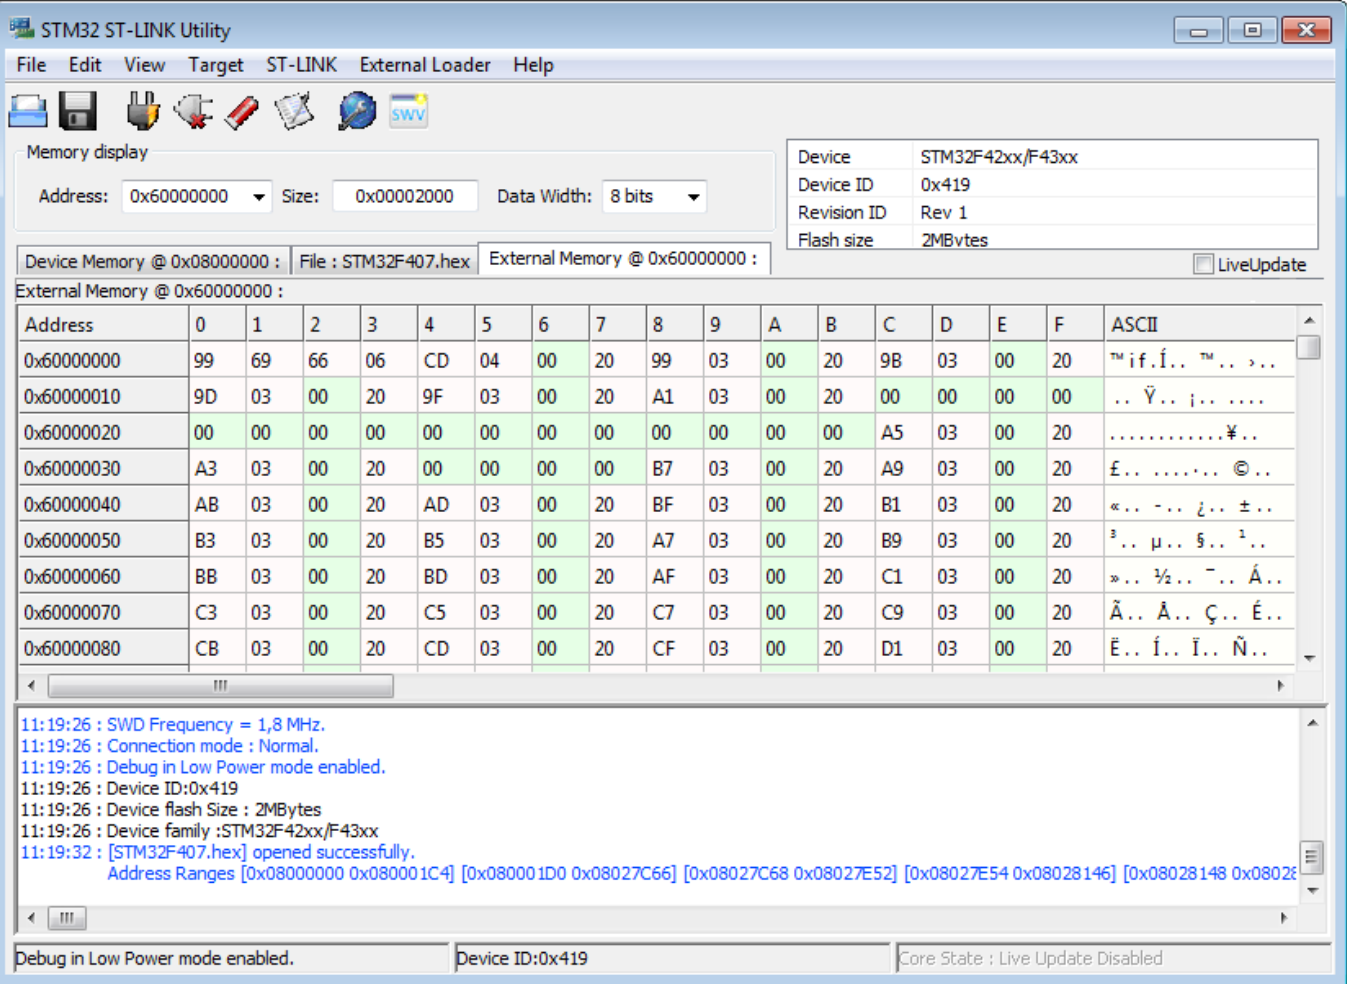Select External Memory @ 0x60000000 tab
This screenshot has width=1347, height=984.
(x=623, y=258)
